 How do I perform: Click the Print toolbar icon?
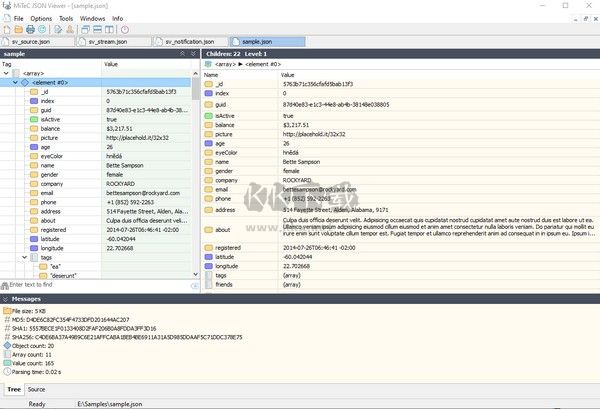click(31, 30)
